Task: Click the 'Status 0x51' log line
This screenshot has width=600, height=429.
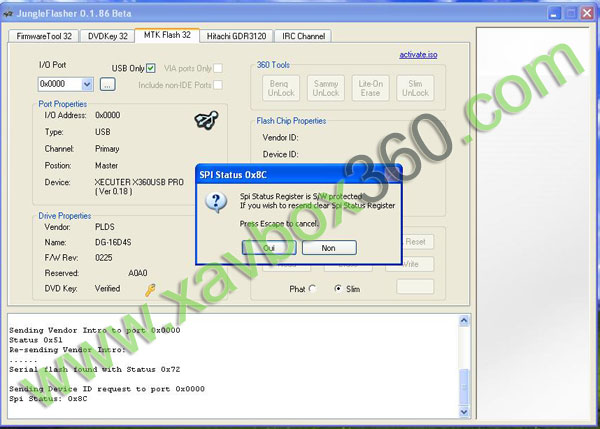Action: click(x=36, y=340)
